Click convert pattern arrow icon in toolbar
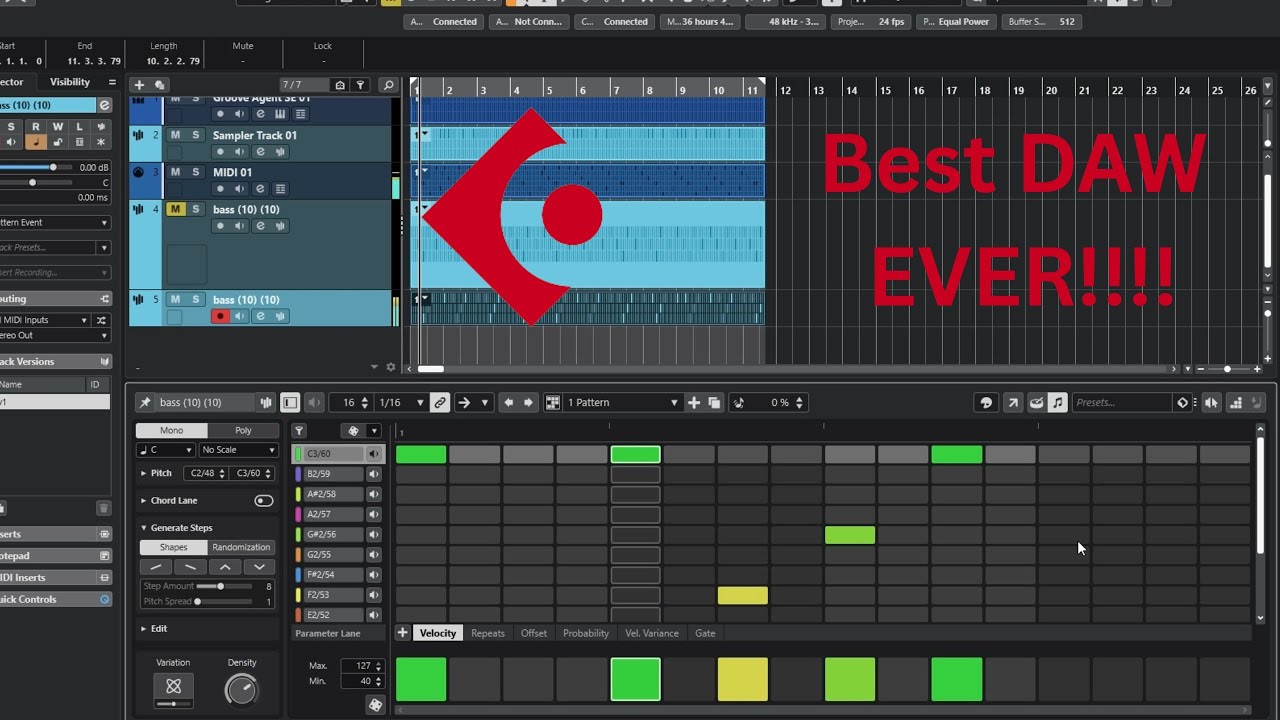Viewport: 1280px width, 720px height. [1012, 403]
